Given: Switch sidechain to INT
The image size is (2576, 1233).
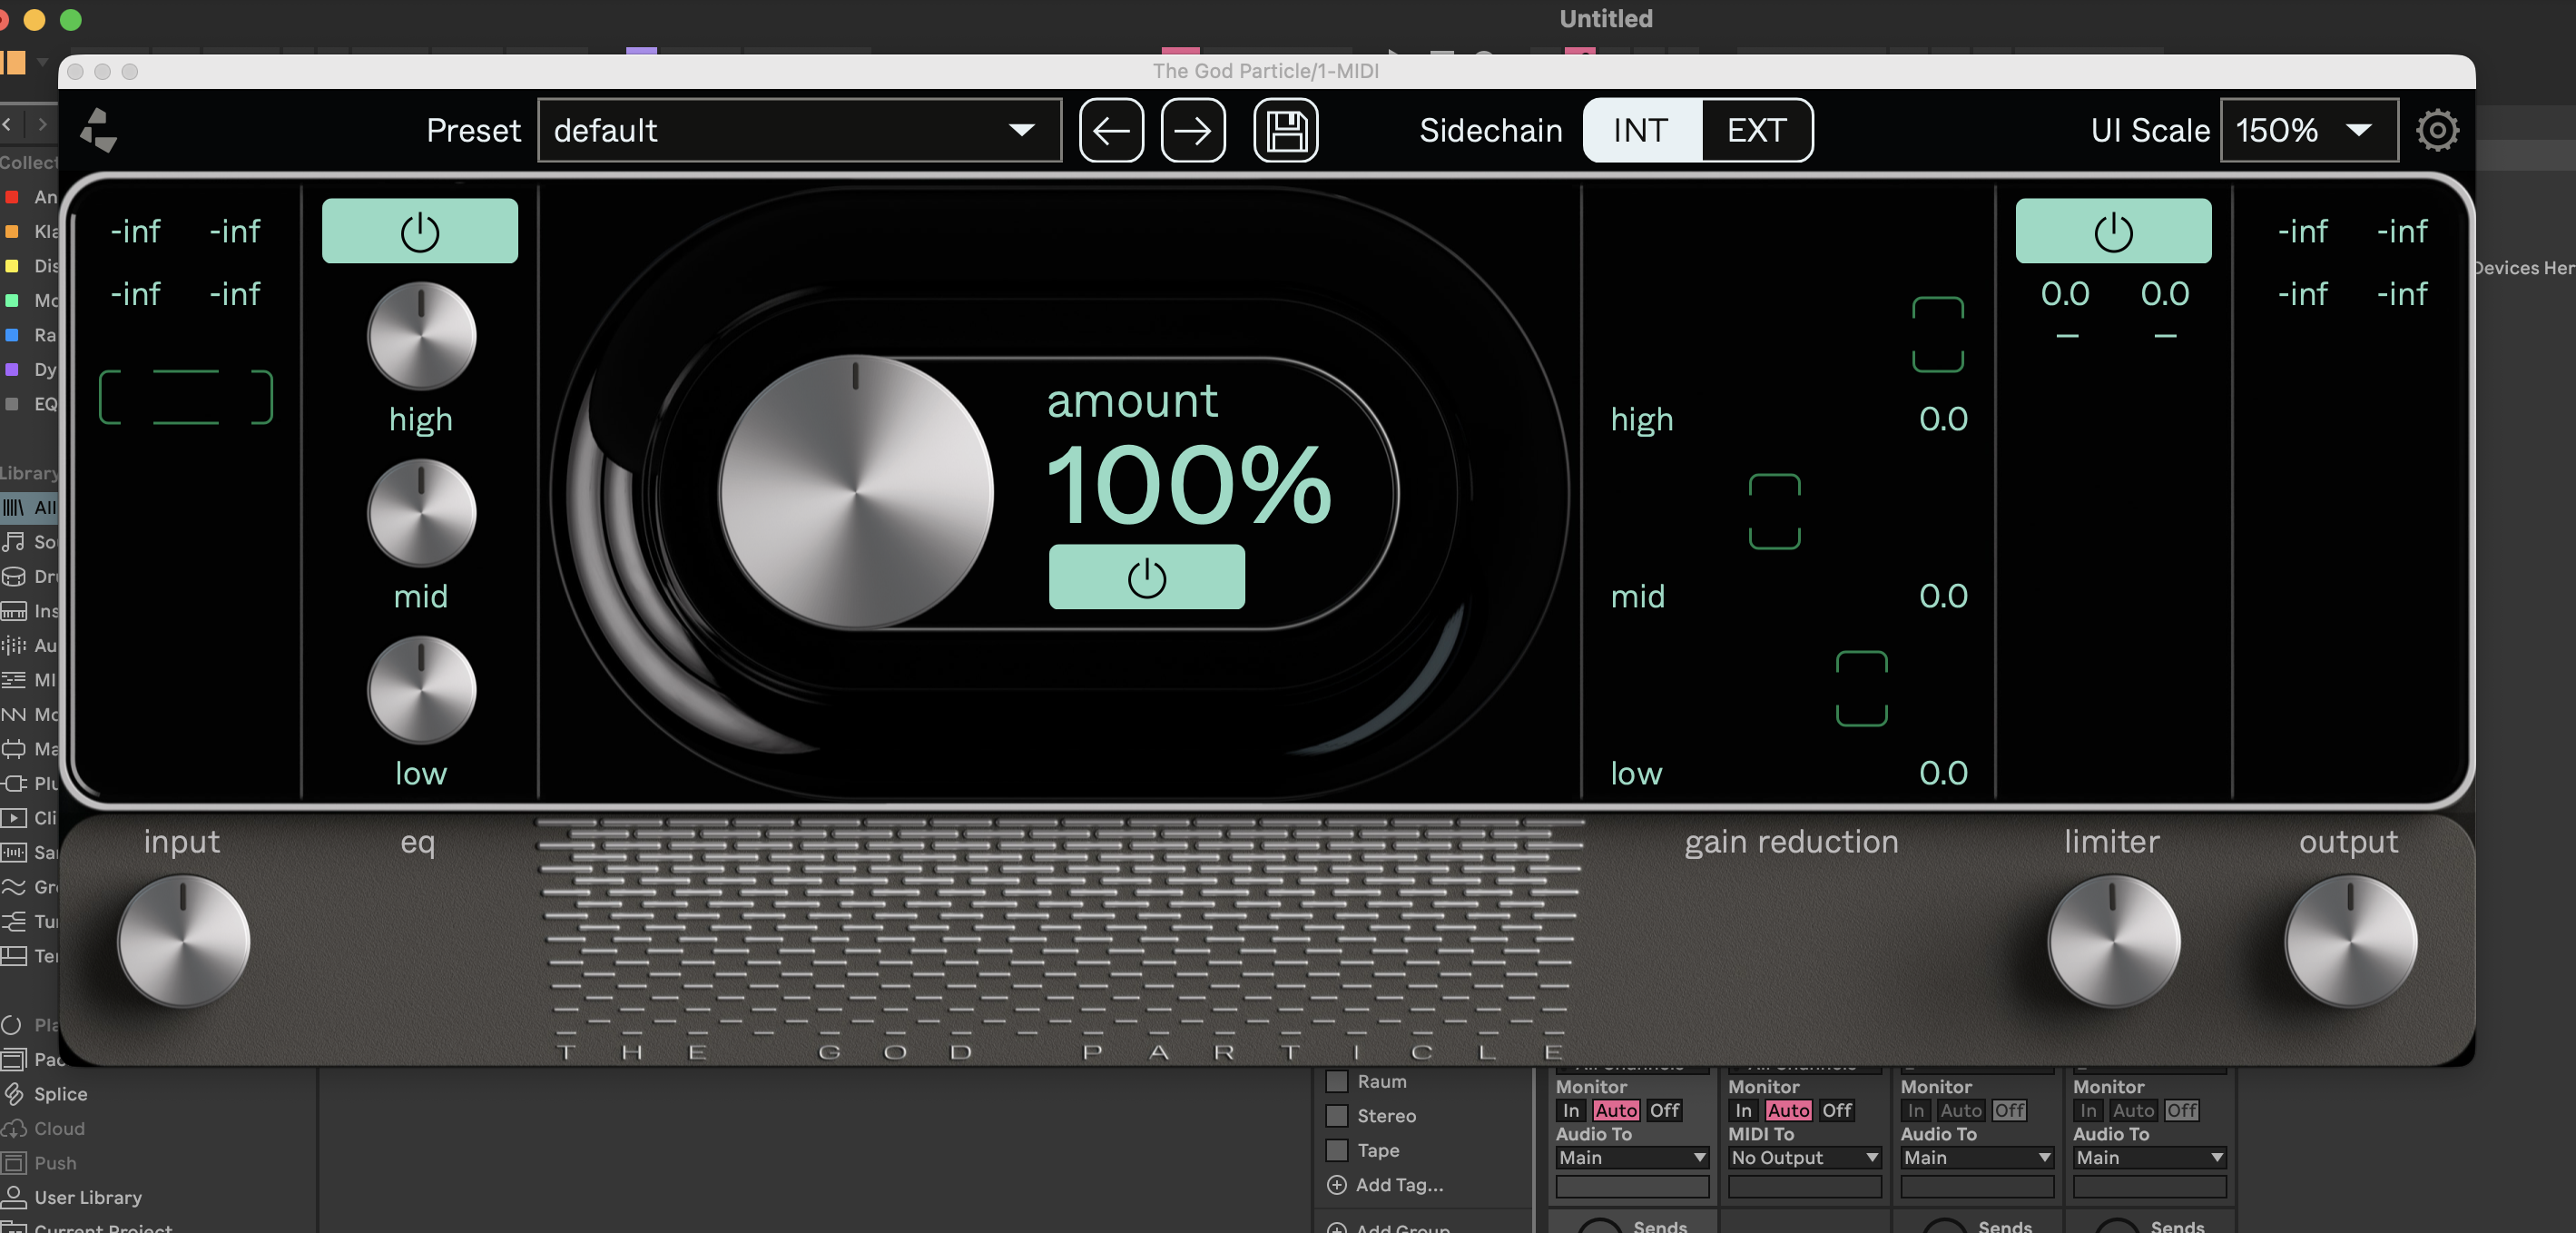Looking at the screenshot, I should click(x=1641, y=130).
